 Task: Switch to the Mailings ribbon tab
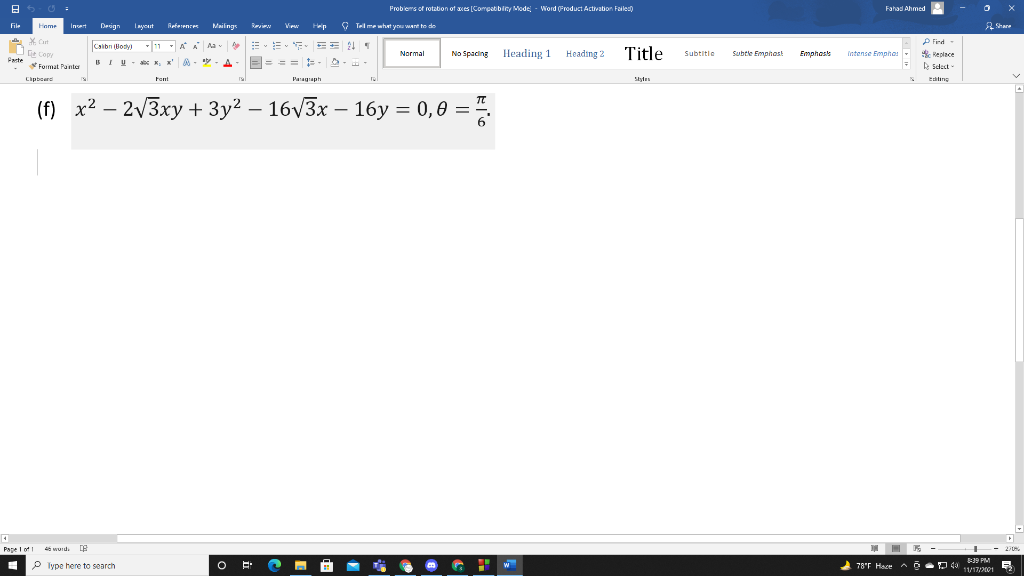[x=223, y=26]
